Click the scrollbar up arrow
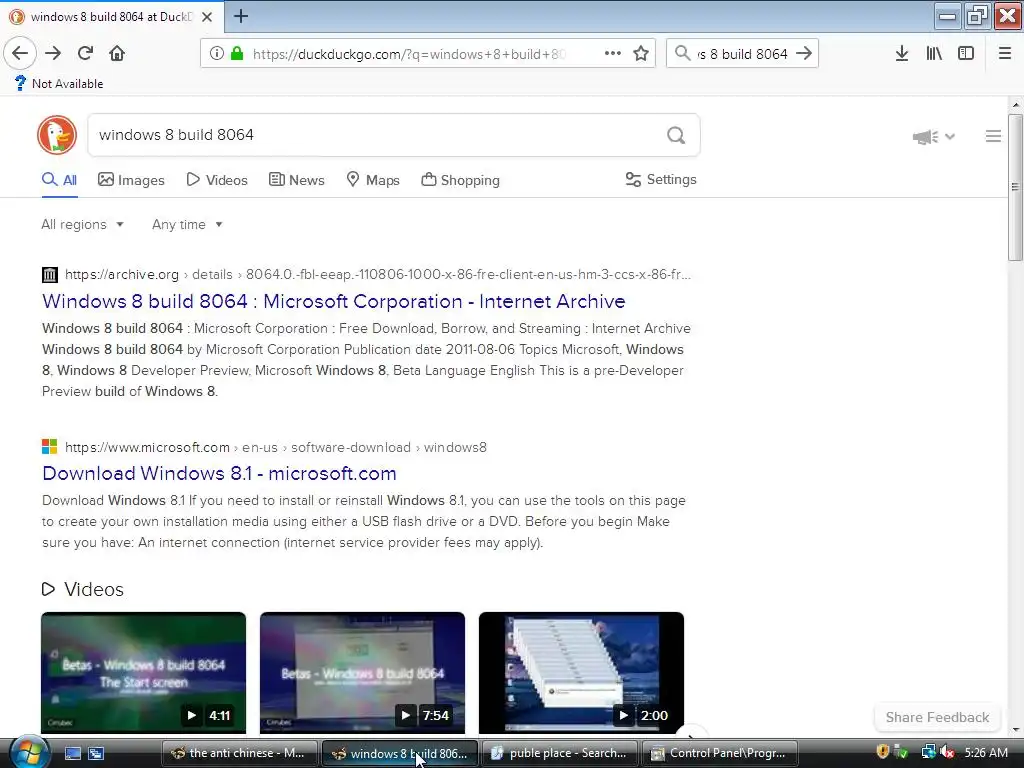1024x768 pixels. click(1016, 104)
